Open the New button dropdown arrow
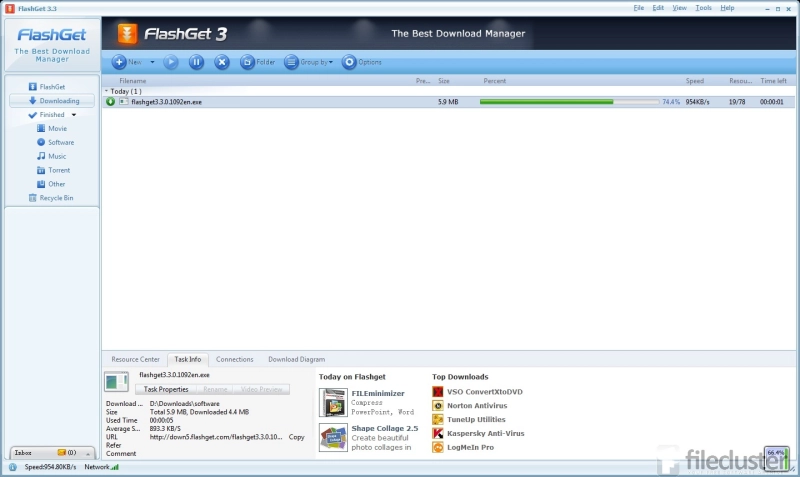Screen dimensions: 800x477 tap(152, 62)
